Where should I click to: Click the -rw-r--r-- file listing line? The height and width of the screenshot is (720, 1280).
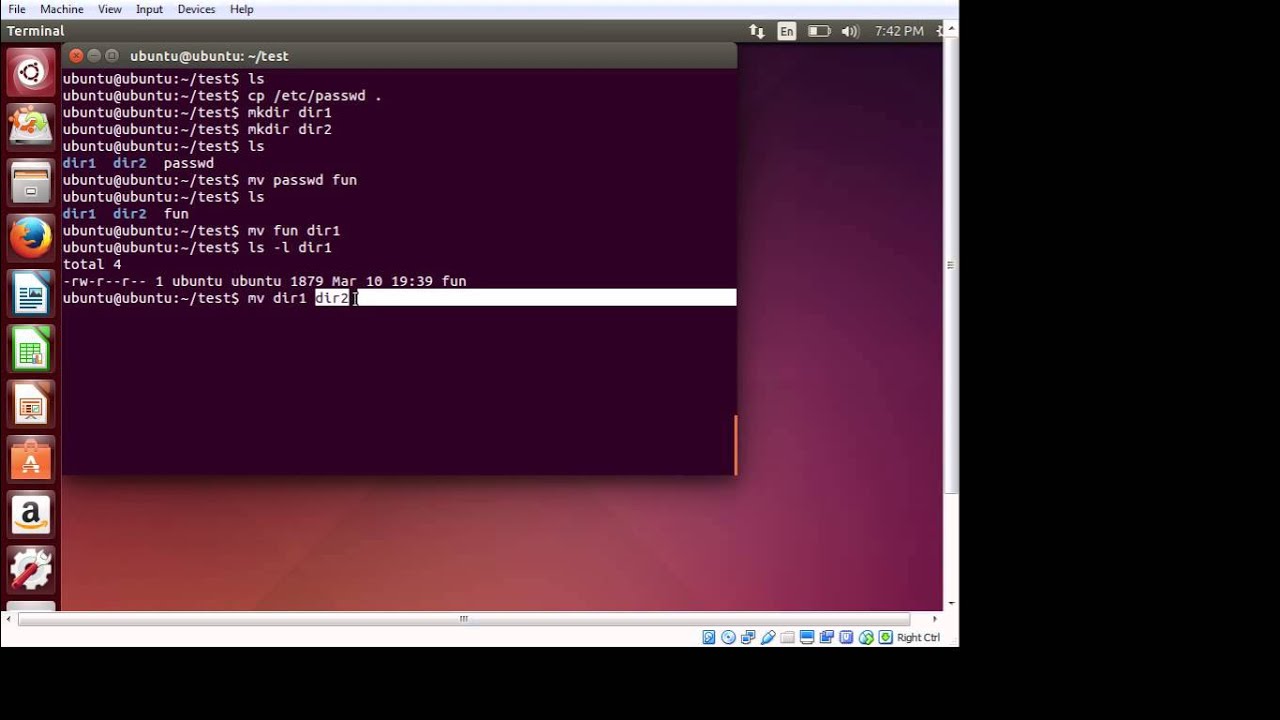(264, 281)
